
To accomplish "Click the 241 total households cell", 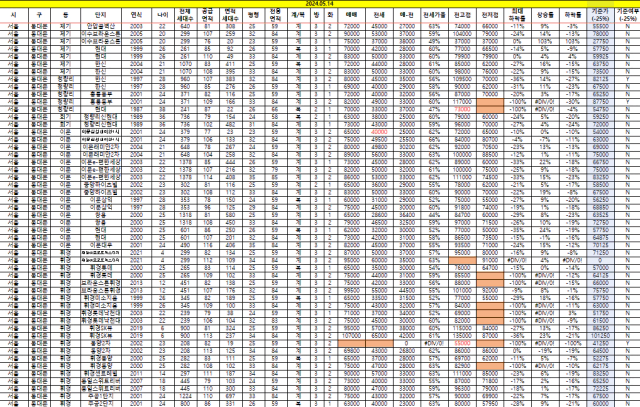I will [185, 109].
